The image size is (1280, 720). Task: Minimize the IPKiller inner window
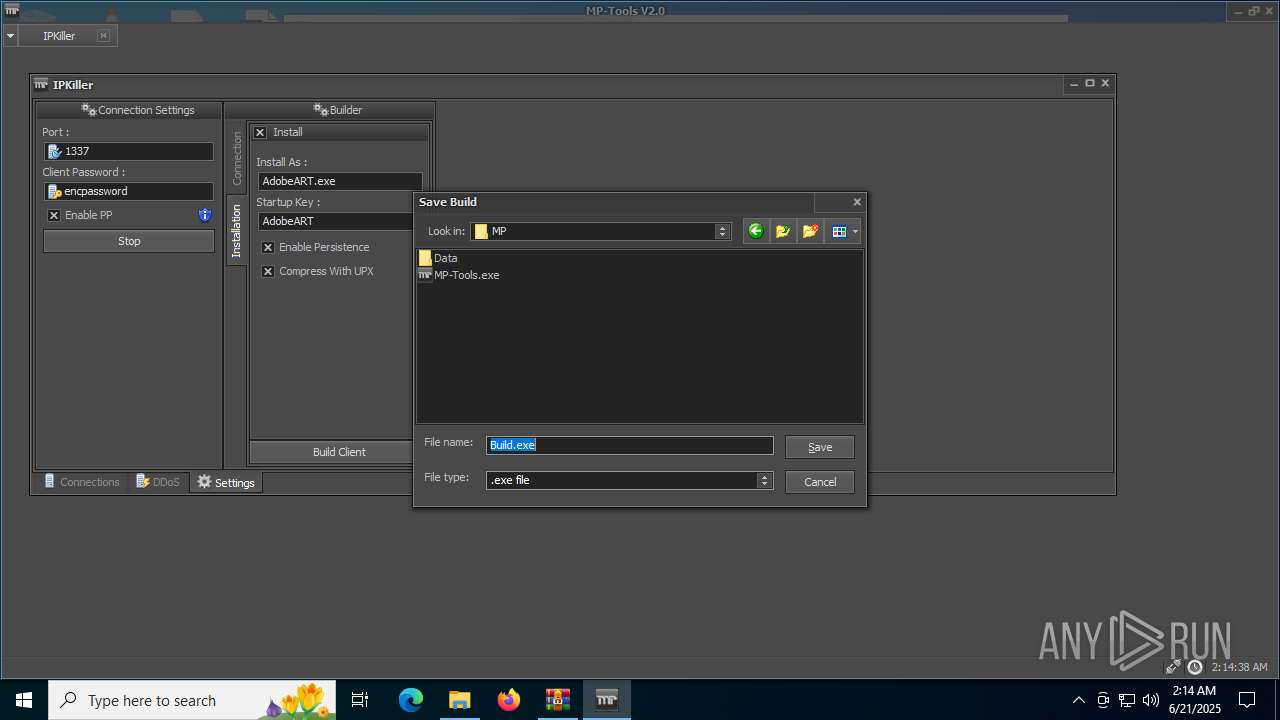(1074, 84)
